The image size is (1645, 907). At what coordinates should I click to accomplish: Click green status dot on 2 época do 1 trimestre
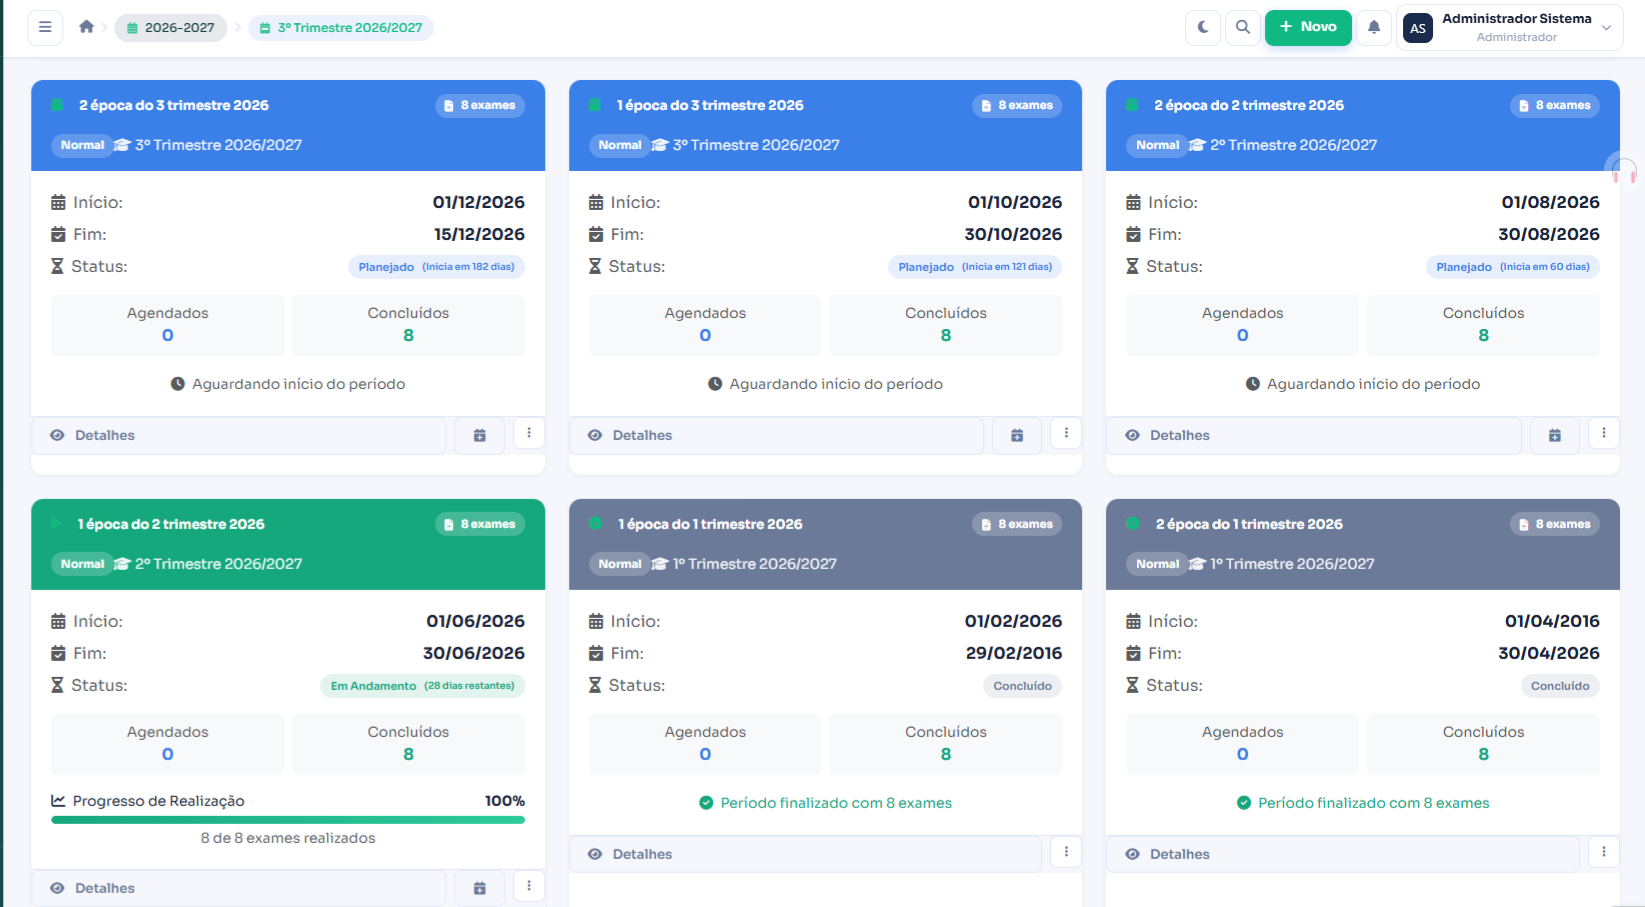click(x=1133, y=524)
